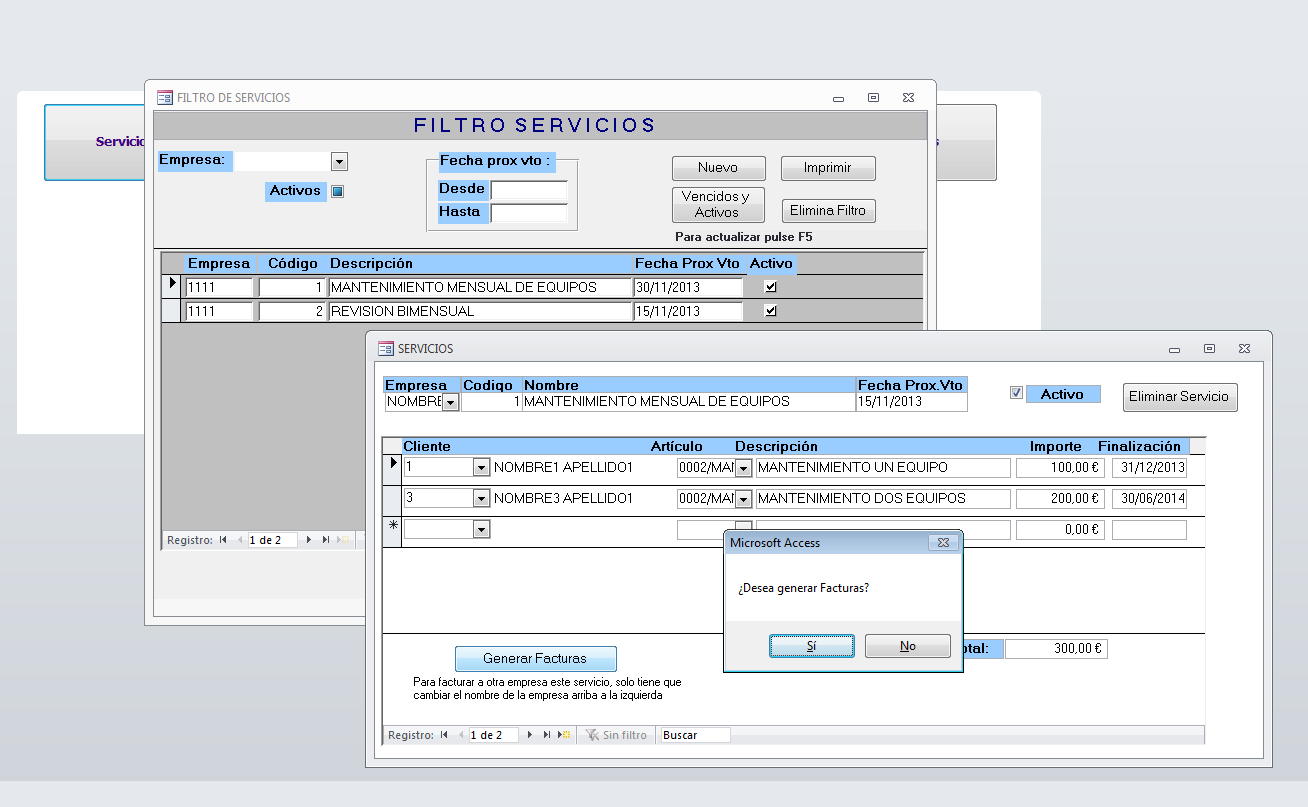
Task: Go to last record in Filtro de Servicios
Action: [326, 540]
